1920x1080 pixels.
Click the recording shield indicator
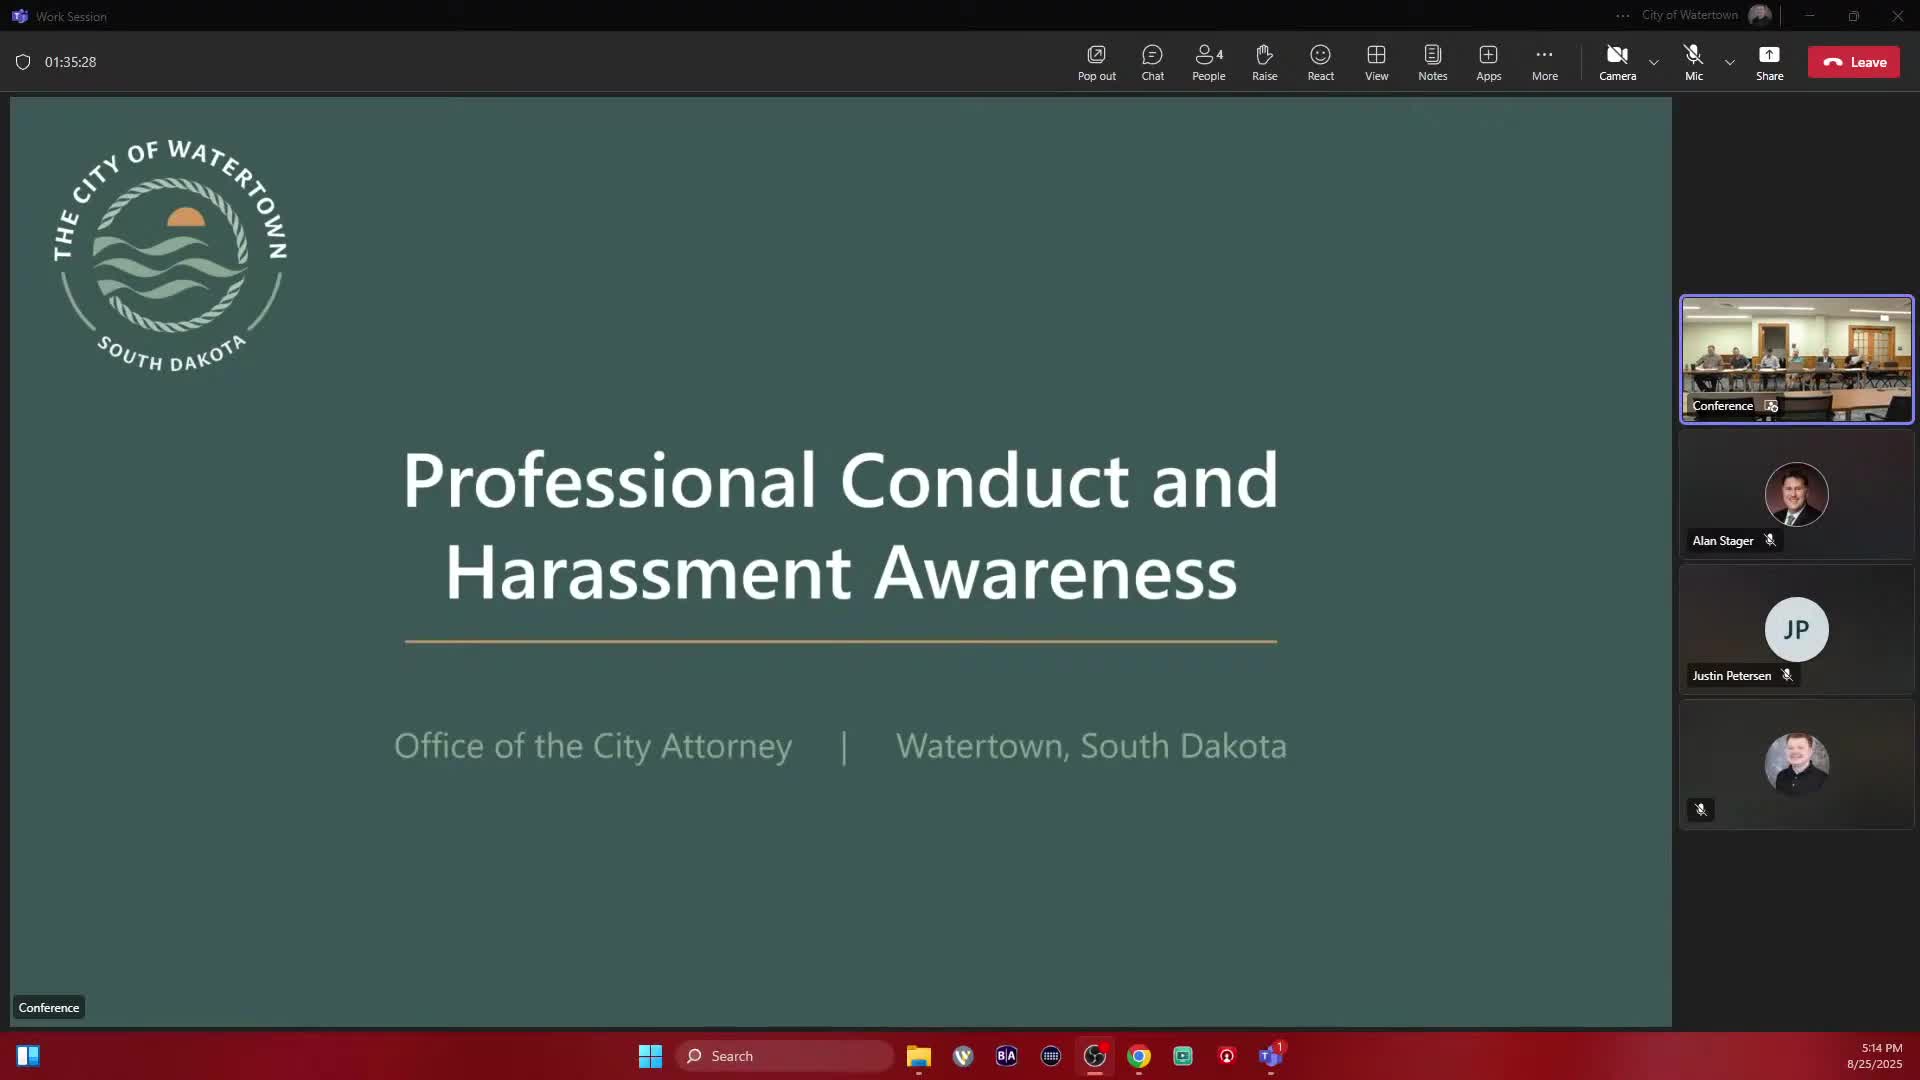(23, 62)
